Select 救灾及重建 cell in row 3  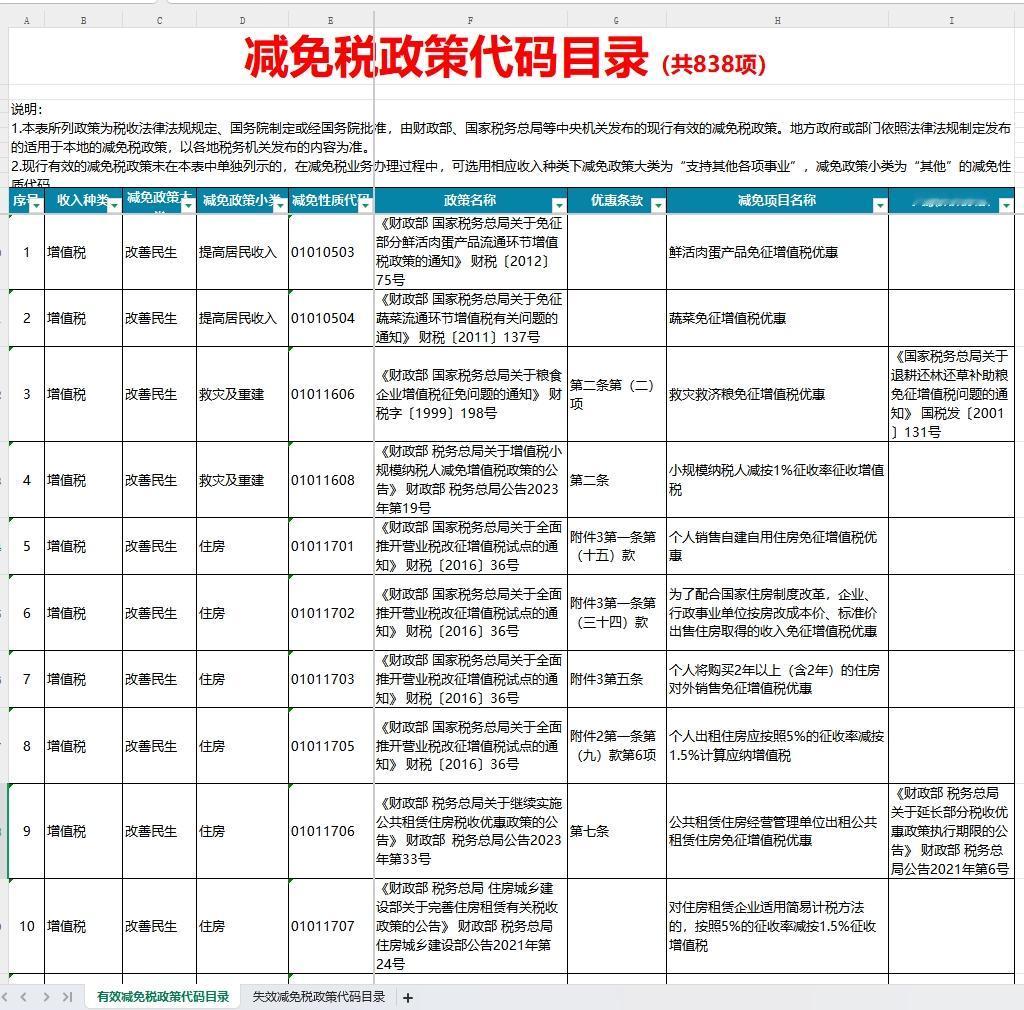[x=242, y=394]
